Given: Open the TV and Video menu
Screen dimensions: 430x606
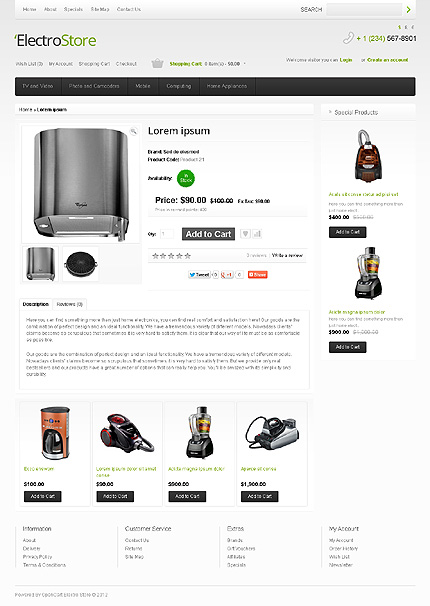Looking at the screenshot, I should pos(38,86).
